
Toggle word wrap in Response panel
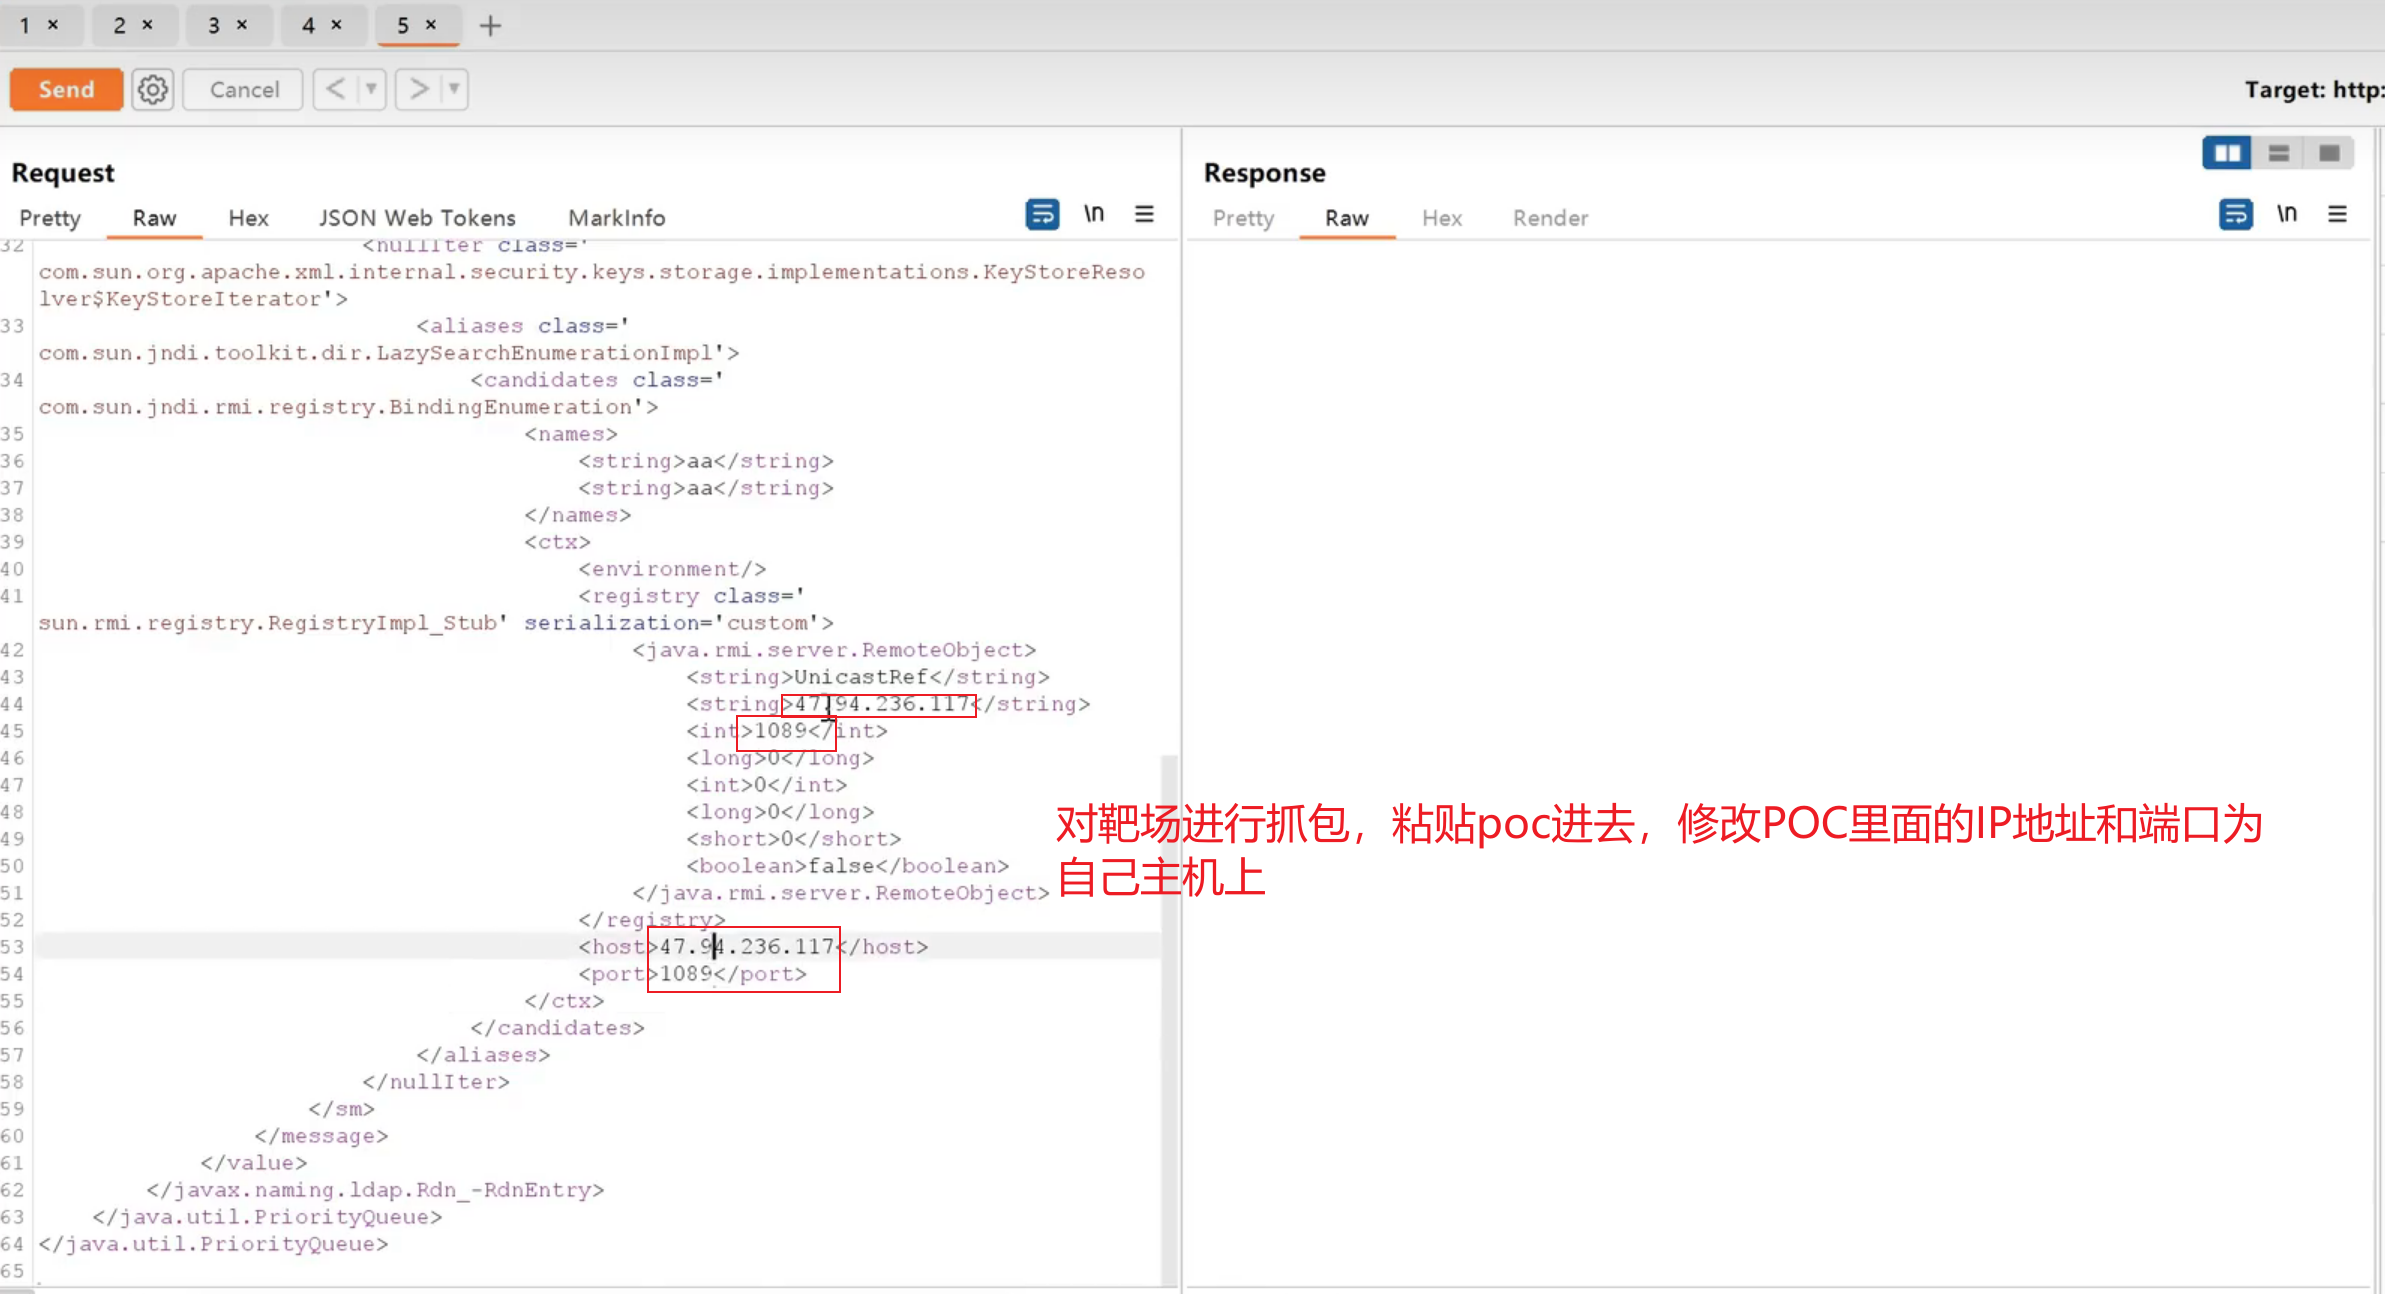coord(2235,214)
